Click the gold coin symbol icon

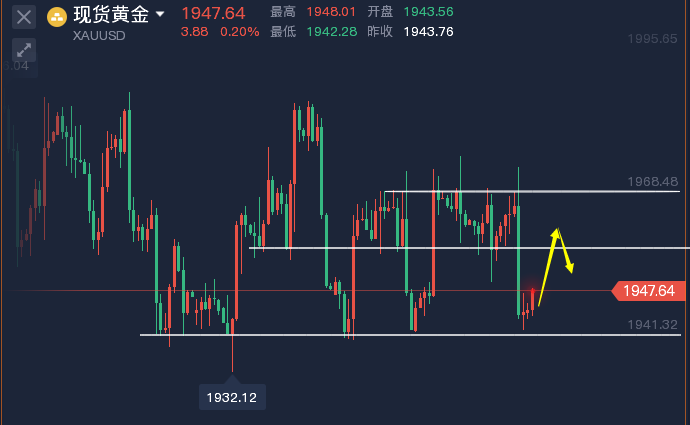click(57, 15)
